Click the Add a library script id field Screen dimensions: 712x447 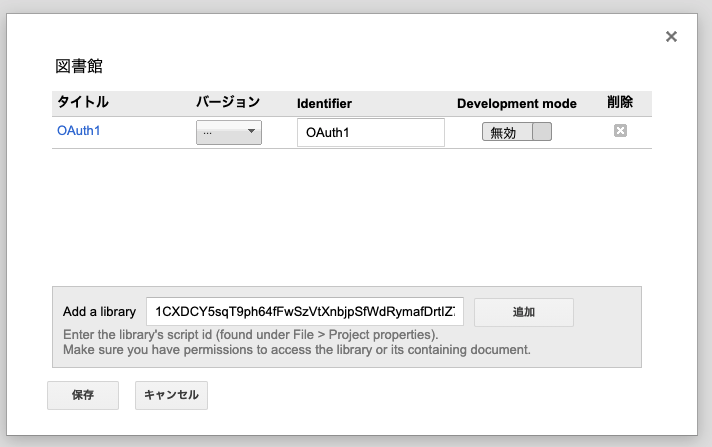[305, 312]
